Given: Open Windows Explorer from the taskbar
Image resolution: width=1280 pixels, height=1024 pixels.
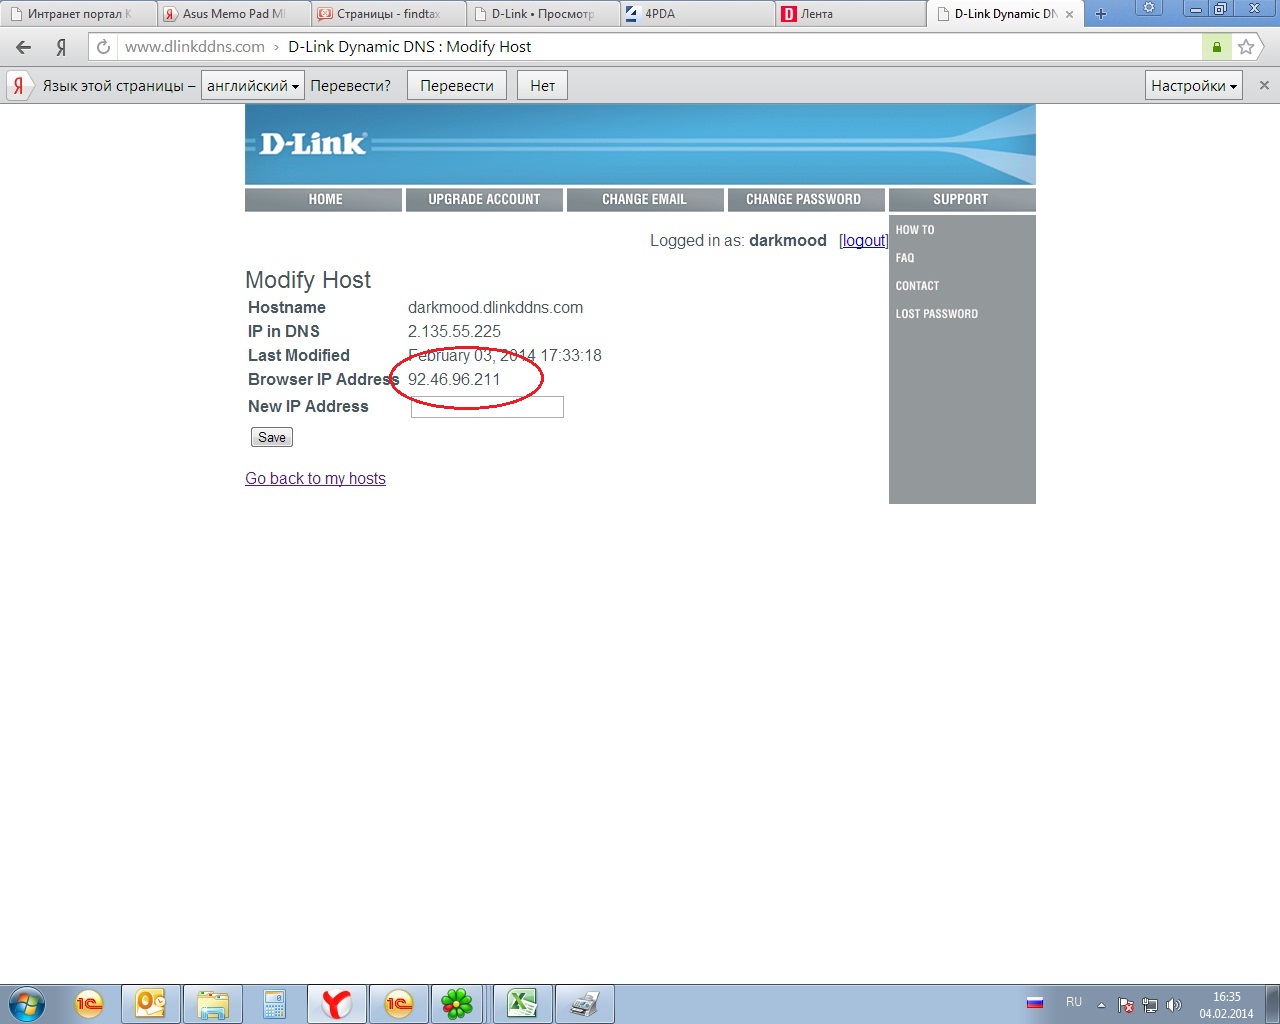Looking at the screenshot, I should (x=213, y=1004).
